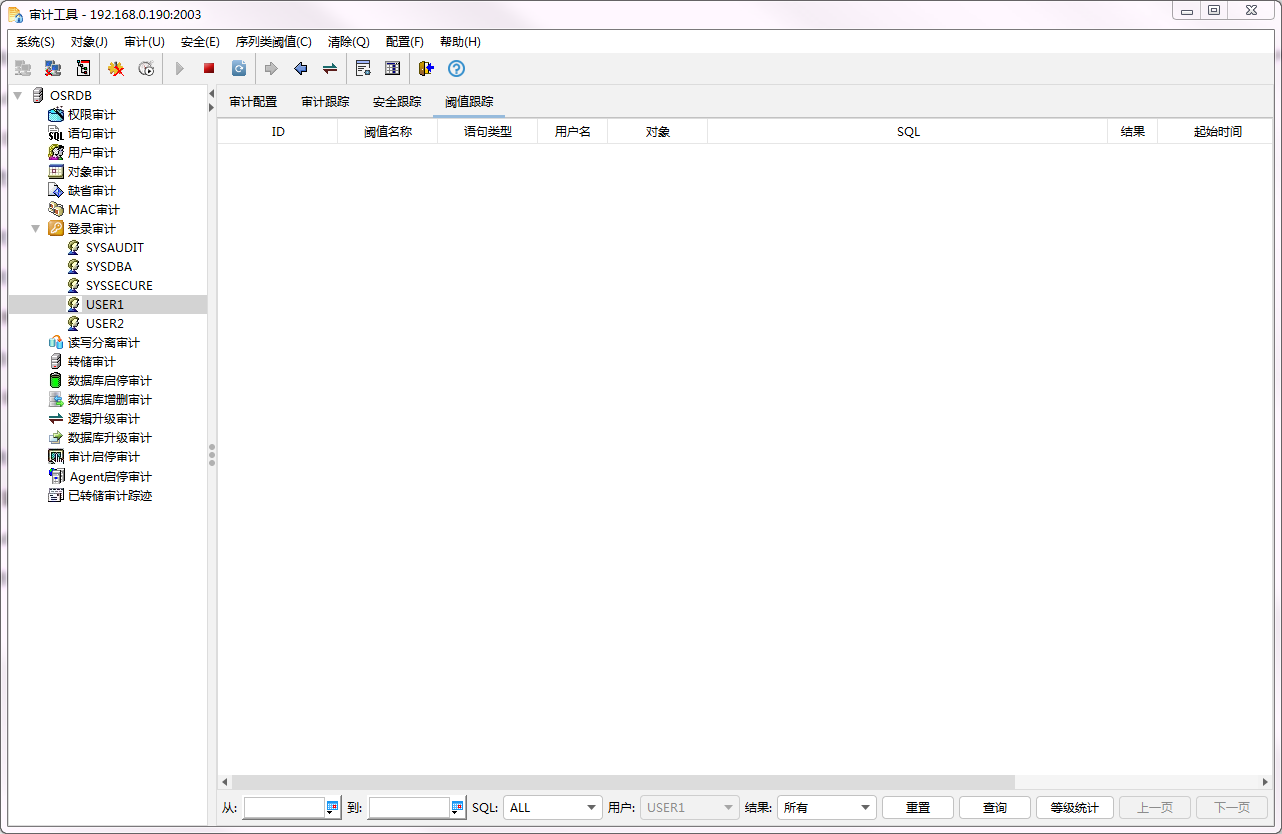1282x834 pixels.
Task: Click the 查询 button
Action: [994, 808]
